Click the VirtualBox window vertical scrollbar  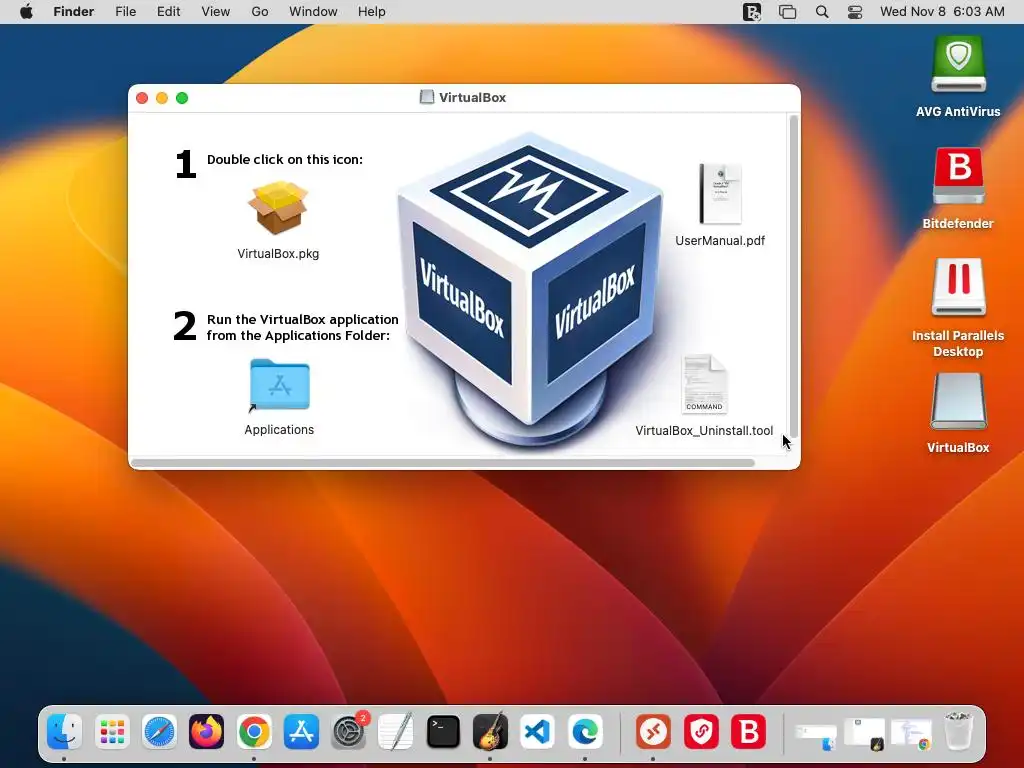point(793,276)
